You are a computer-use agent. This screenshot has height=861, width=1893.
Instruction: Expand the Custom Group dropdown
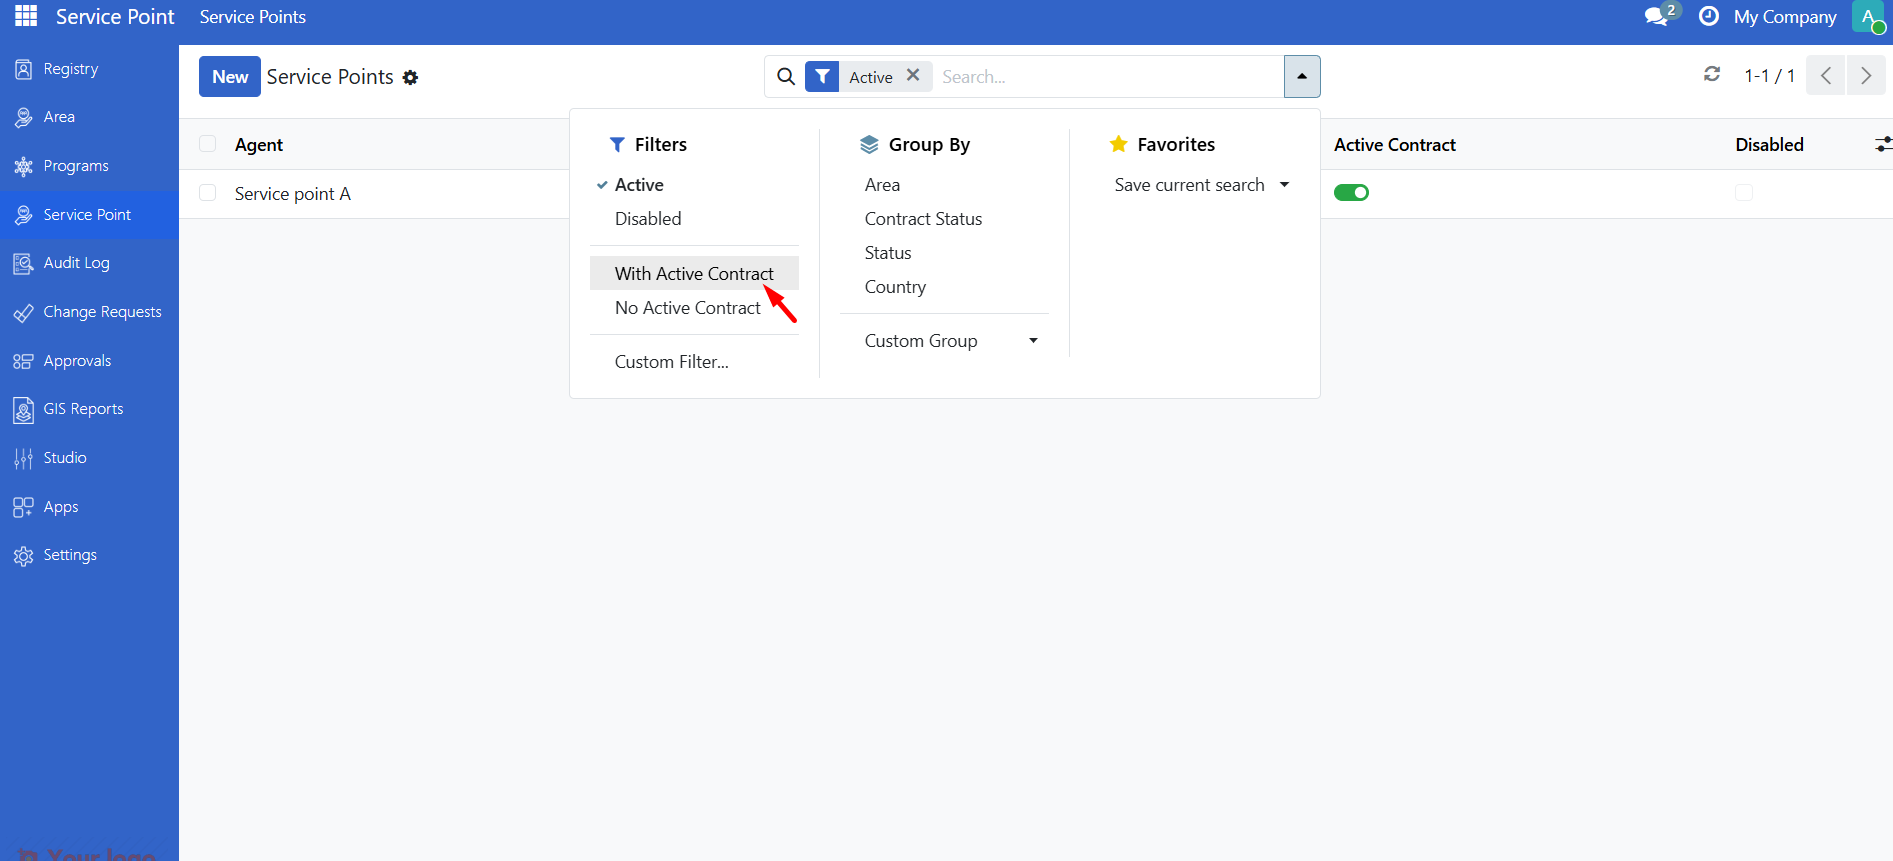(944, 341)
